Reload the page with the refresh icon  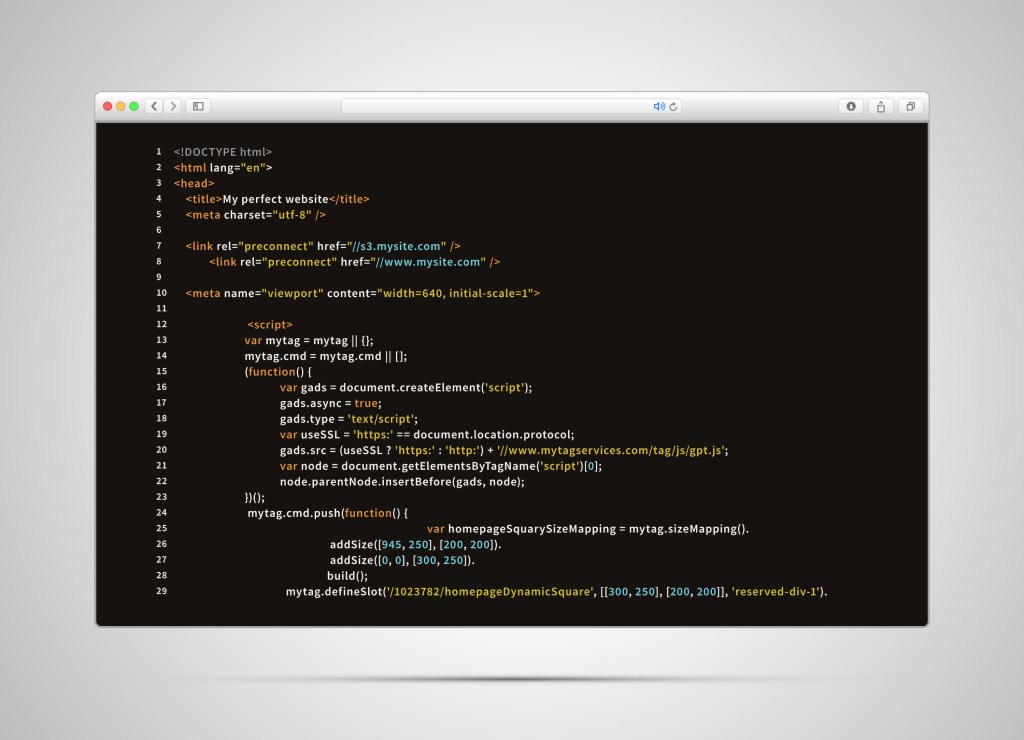coord(673,106)
